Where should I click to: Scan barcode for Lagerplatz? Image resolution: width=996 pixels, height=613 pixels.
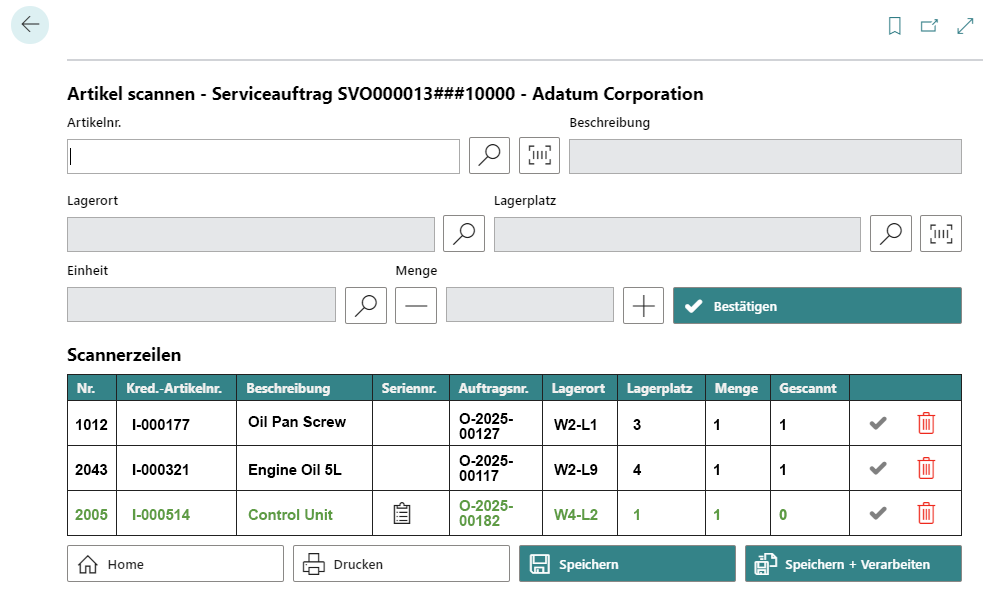coord(941,233)
